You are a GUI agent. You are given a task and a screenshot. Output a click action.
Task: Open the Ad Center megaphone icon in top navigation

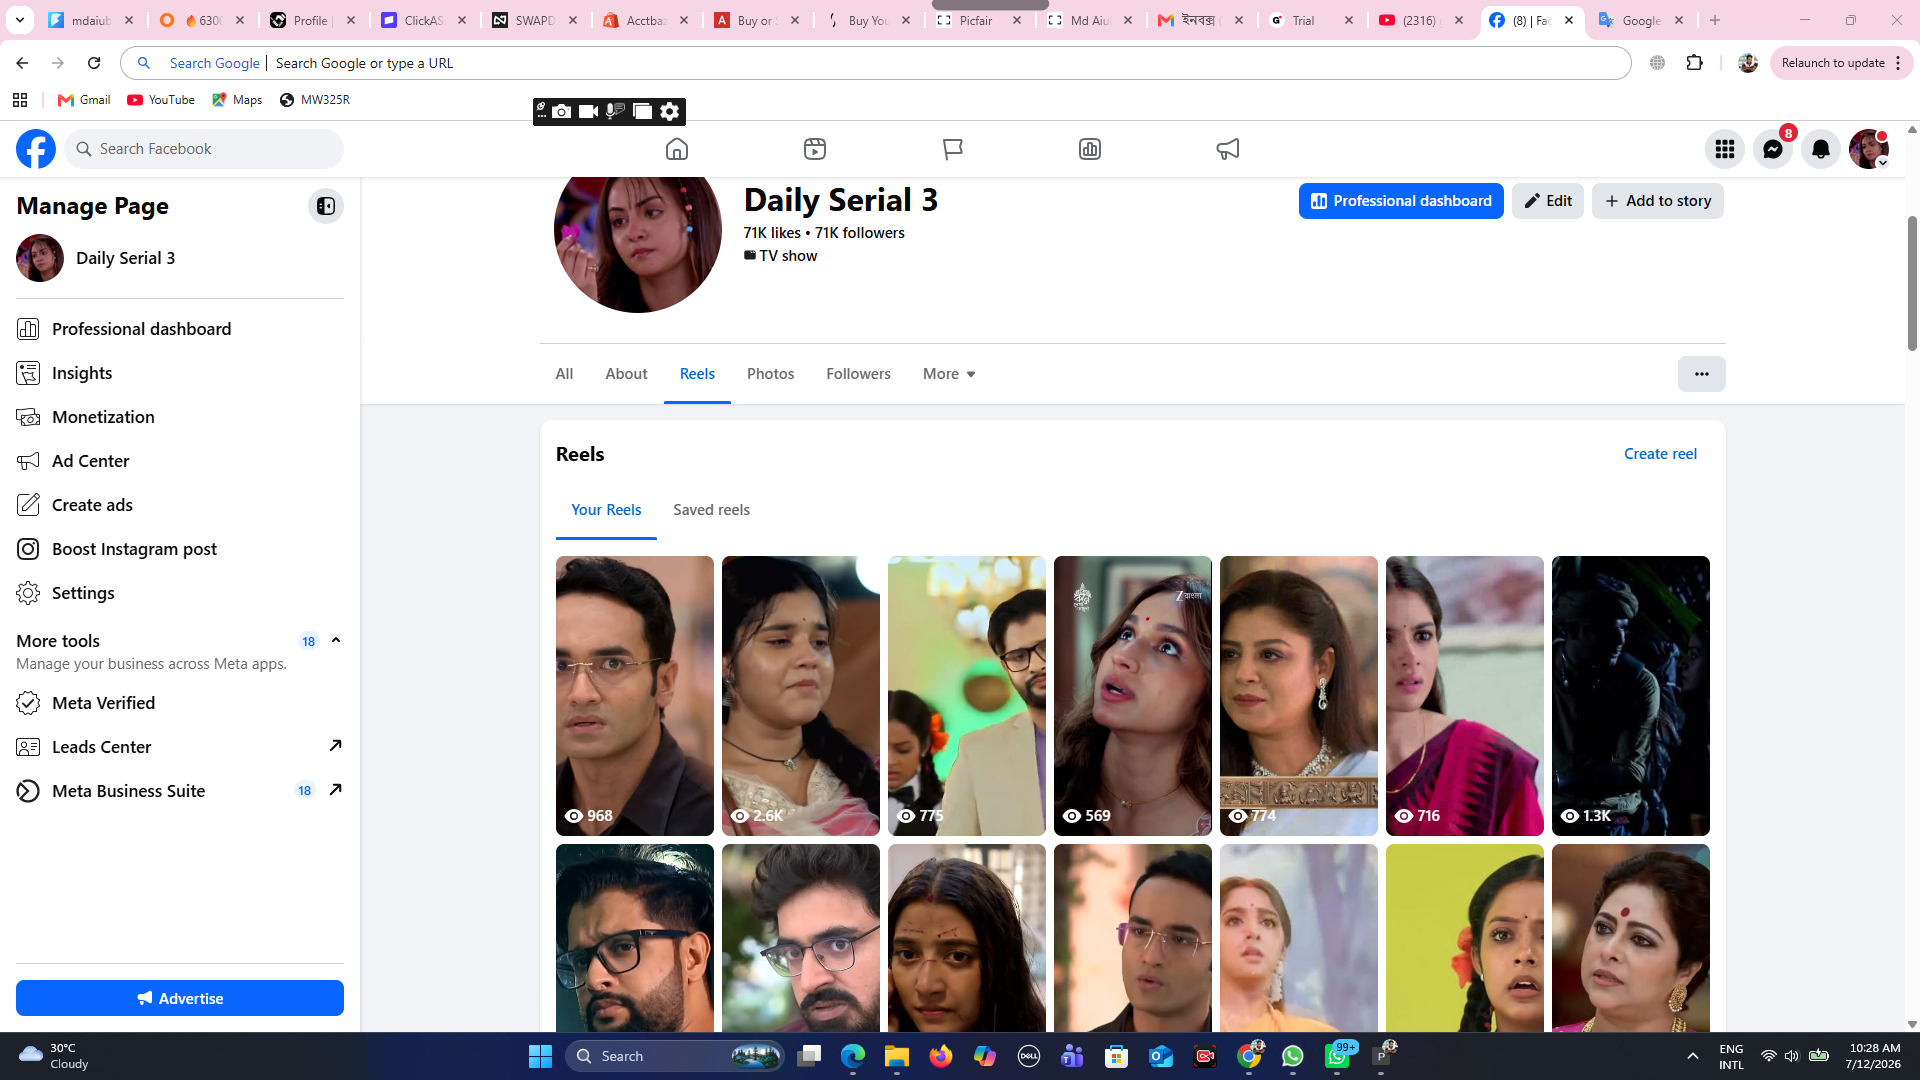(x=1228, y=149)
